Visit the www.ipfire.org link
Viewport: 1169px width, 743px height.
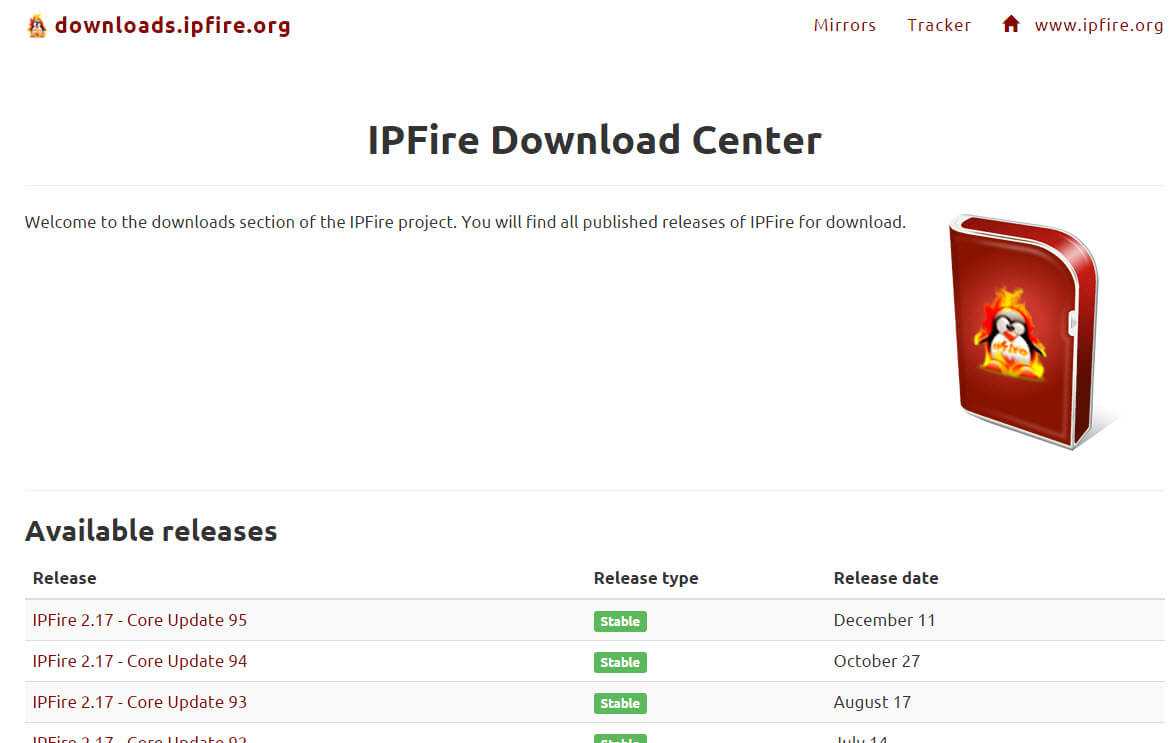(x=1098, y=26)
